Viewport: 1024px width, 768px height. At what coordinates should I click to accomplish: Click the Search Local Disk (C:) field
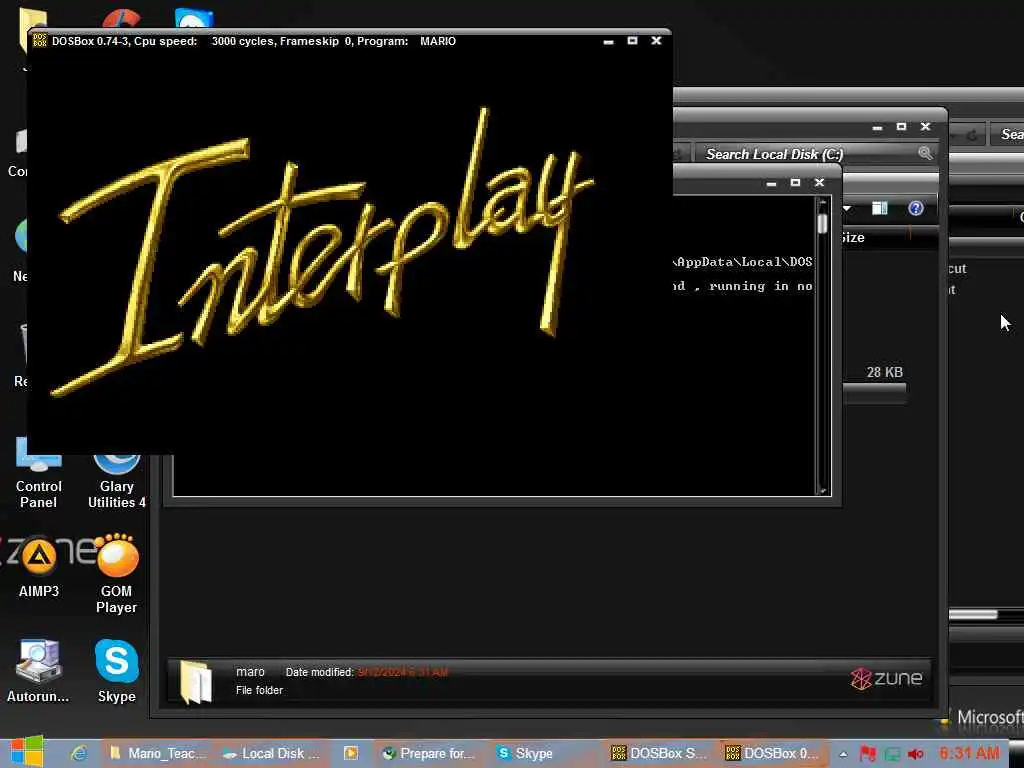coord(815,154)
